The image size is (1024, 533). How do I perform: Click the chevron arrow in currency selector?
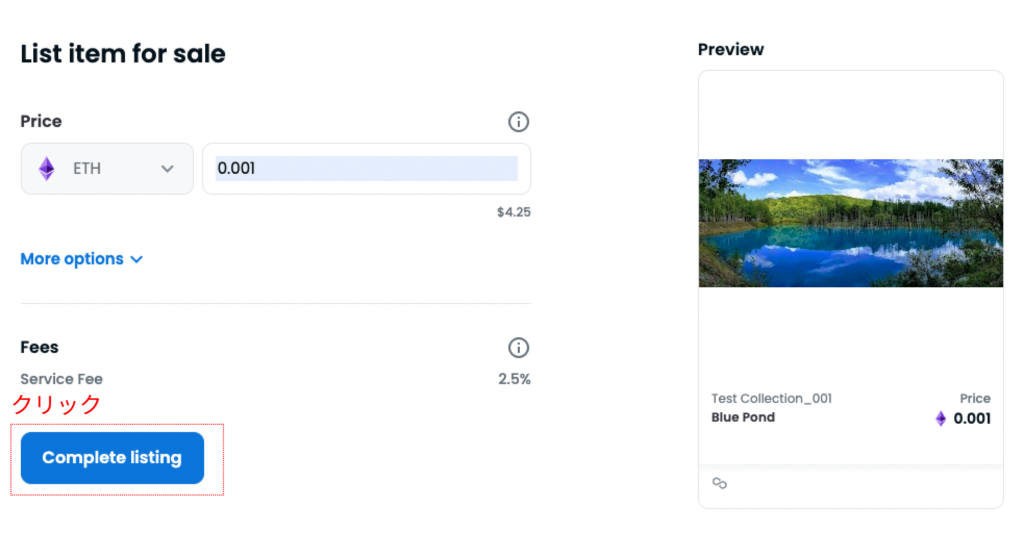(x=167, y=169)
